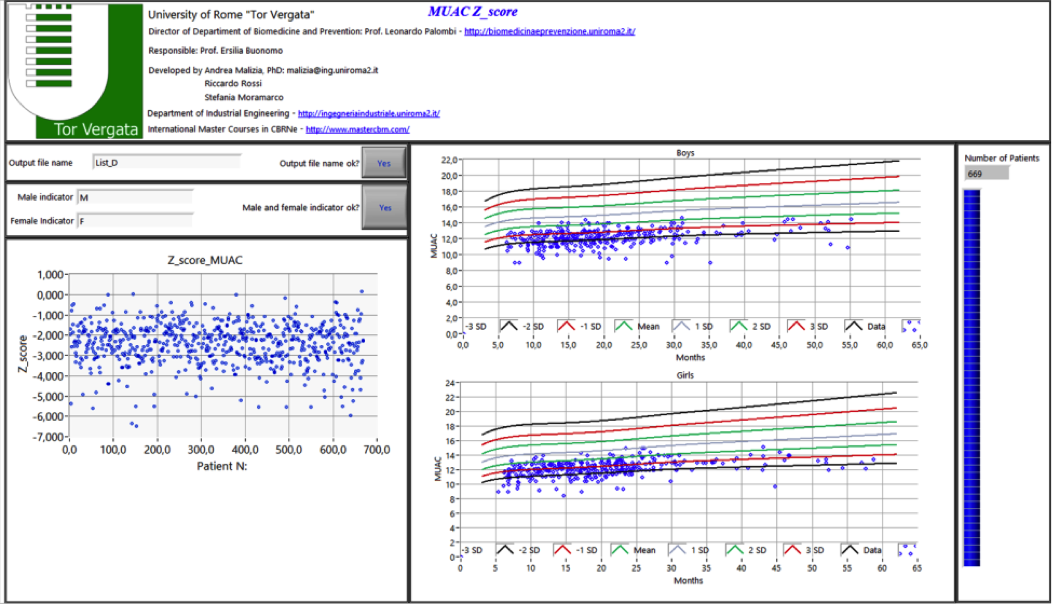Click the 2 SD red line icon in Girls legend

pyautogui.click(x=795, y=550)
